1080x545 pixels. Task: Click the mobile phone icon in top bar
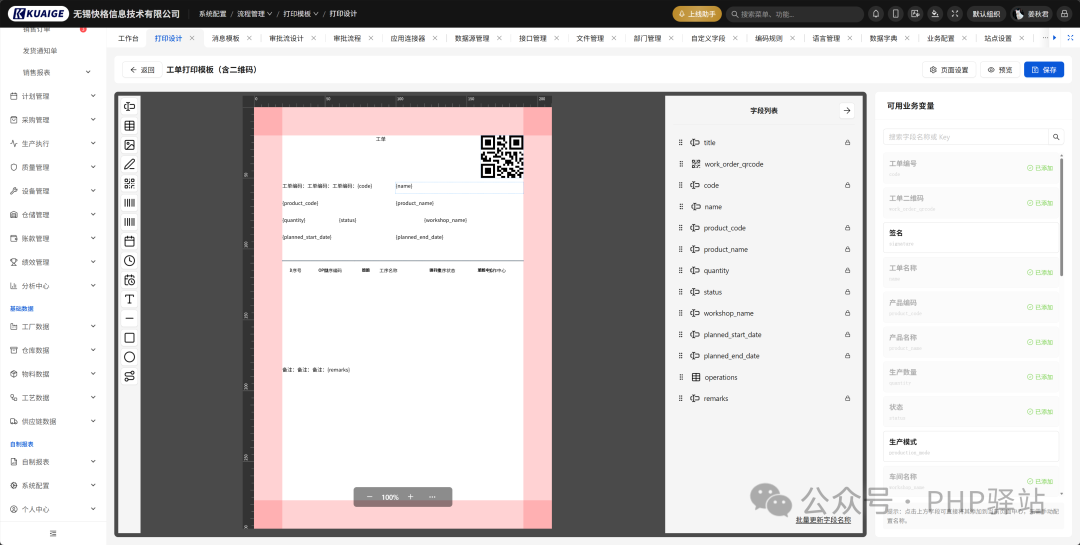click(895, 14)
